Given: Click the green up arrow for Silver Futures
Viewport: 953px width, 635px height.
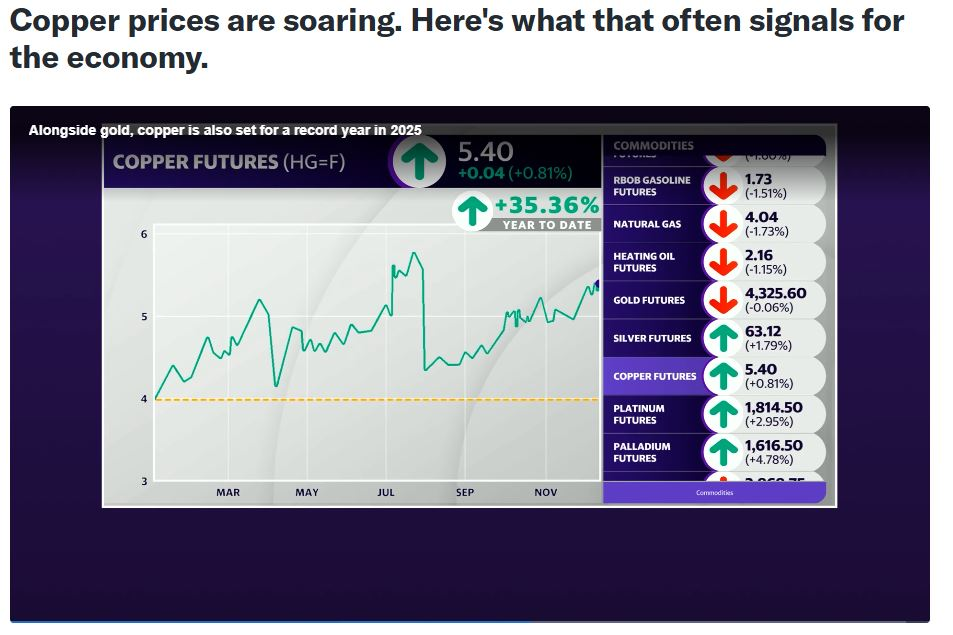Looking at the screenshot, I should point(720,338).
